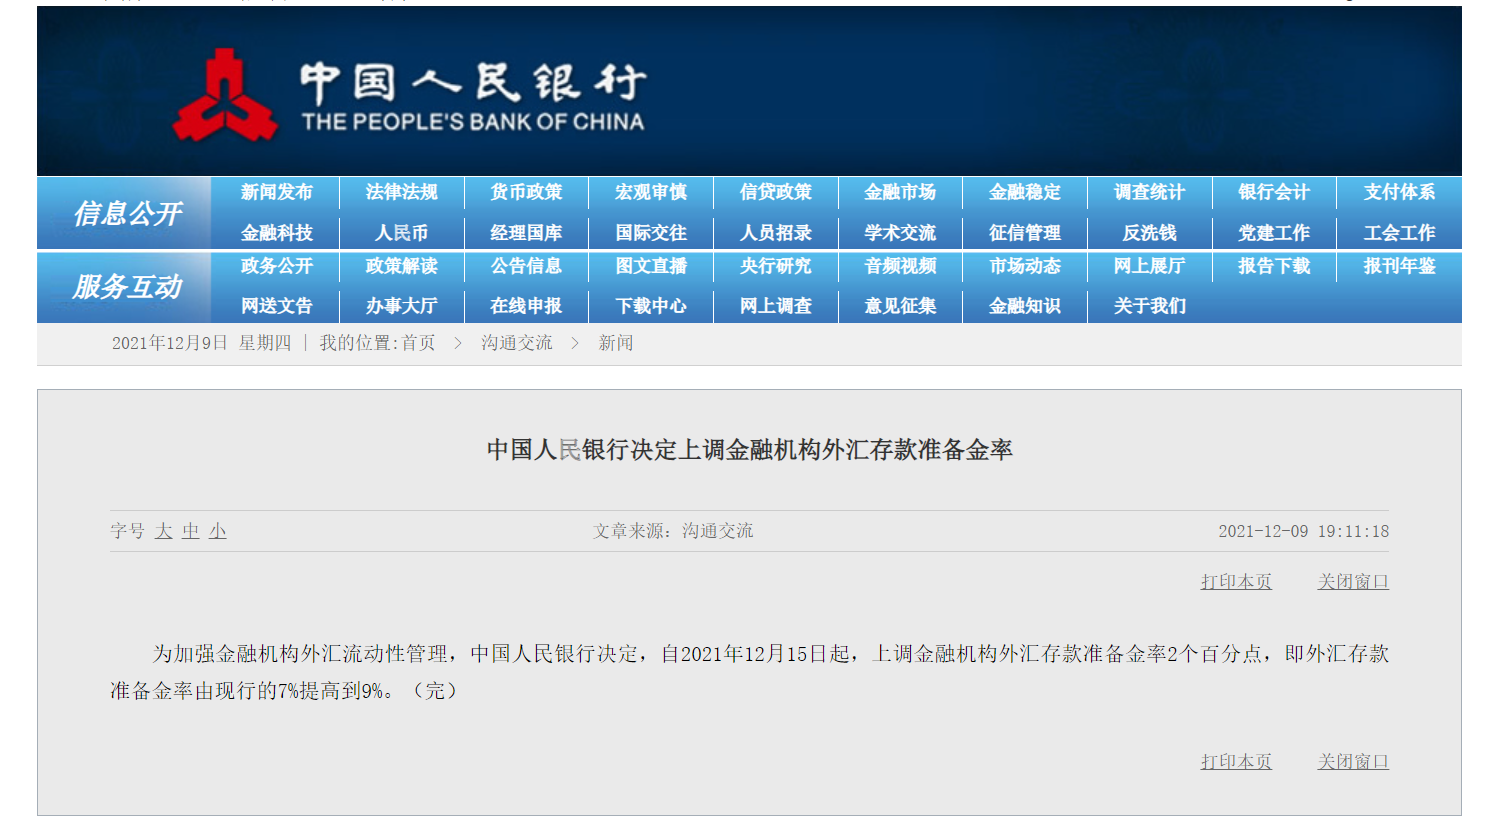This screenshot has height=816, width=1504.
Task: Open the 新闻发布 navigation item
Action: coord(277,192)
